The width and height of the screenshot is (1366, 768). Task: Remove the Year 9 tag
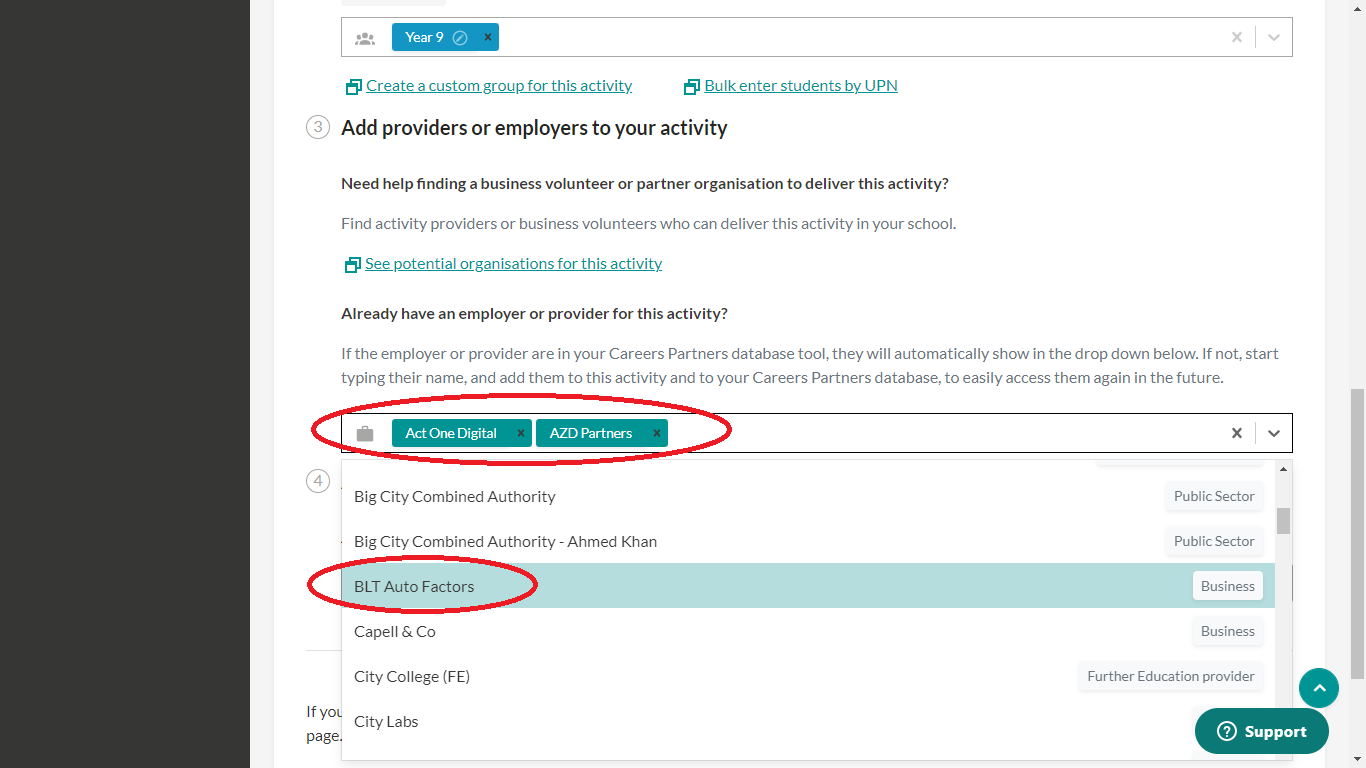tap(488, 37)
